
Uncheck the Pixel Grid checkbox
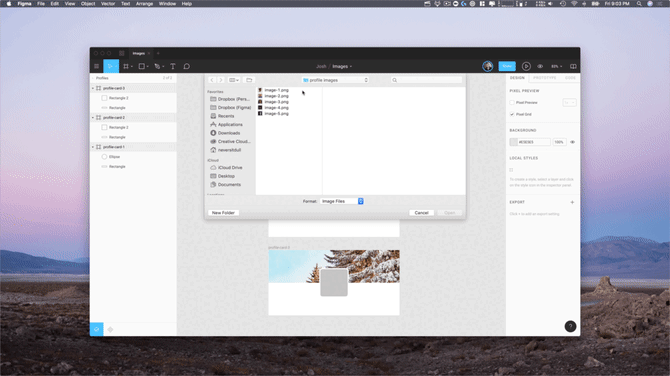[x=512, y=114]
